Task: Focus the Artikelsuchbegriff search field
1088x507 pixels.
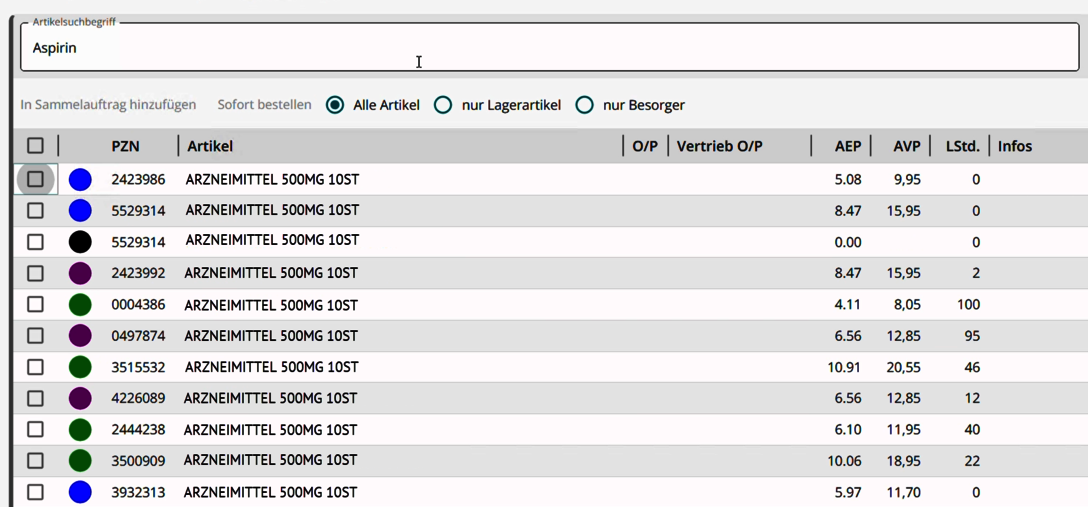Action: tap(548, 48)
